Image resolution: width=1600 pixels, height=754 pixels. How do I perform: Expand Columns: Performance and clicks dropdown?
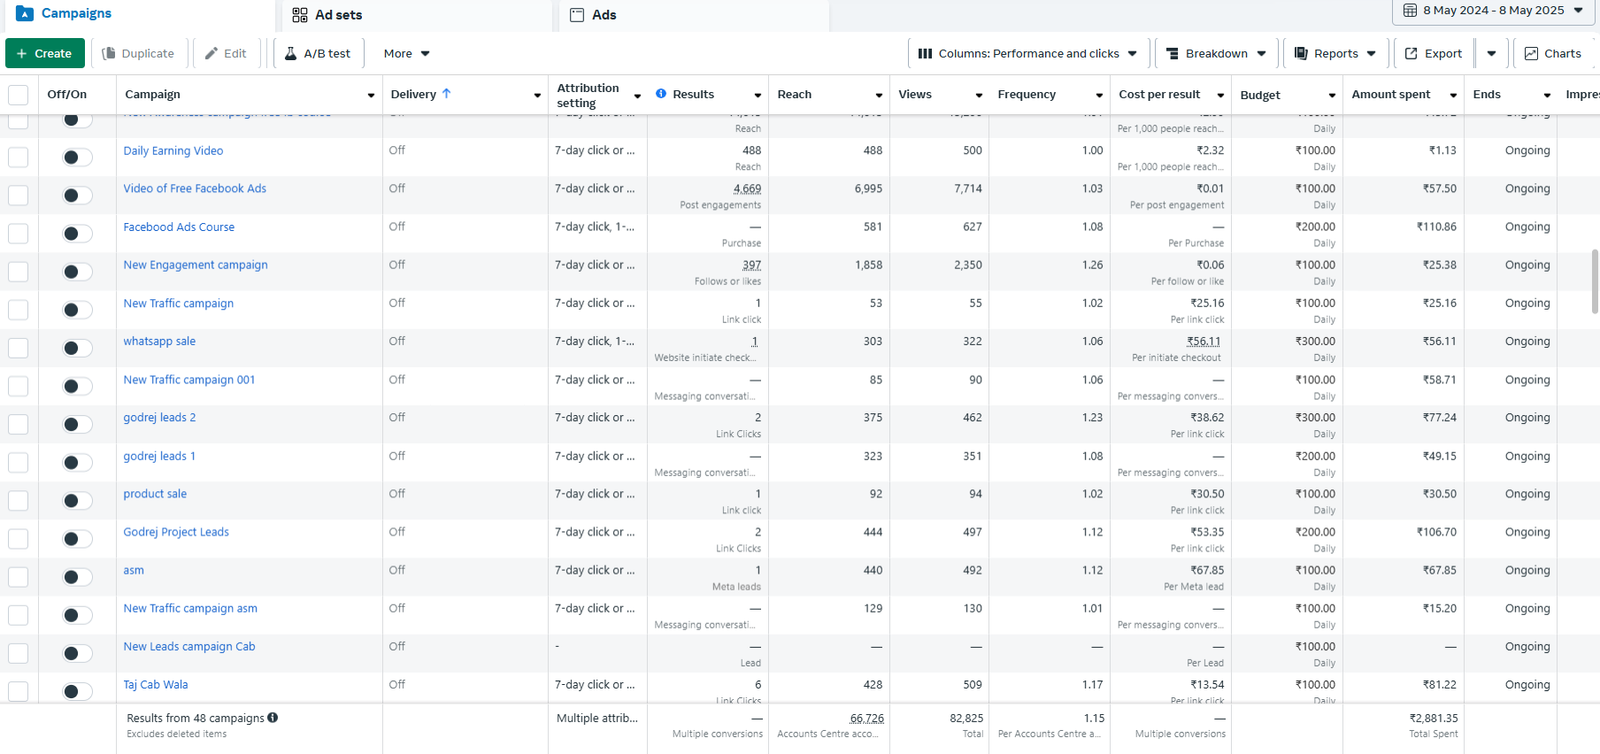(1028, 54)
